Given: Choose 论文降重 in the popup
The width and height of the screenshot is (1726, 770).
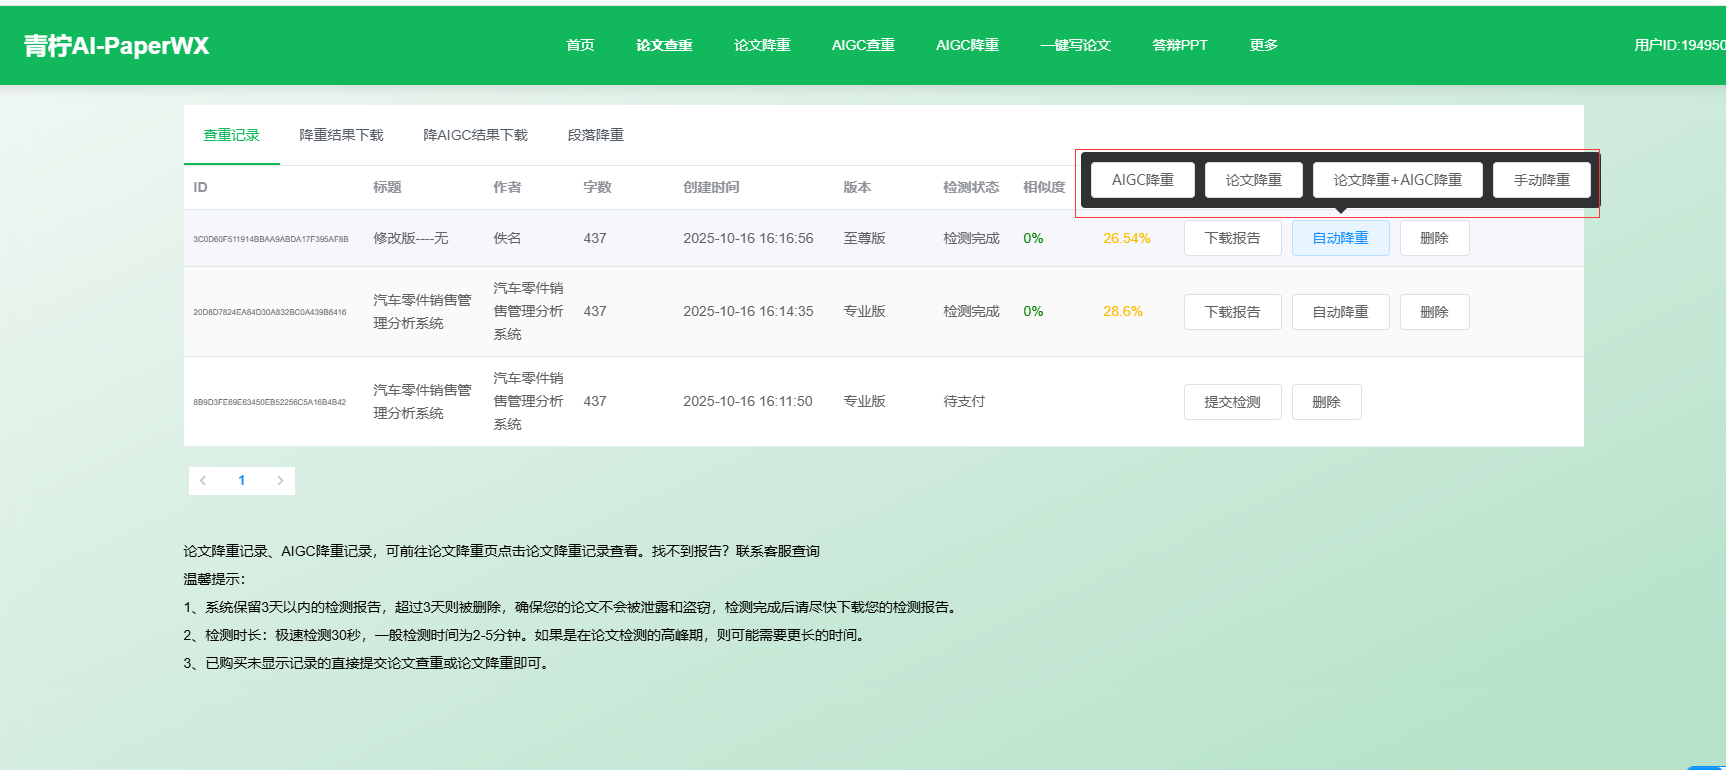Looking at the screenshot, I should [x=1254, y=180].
